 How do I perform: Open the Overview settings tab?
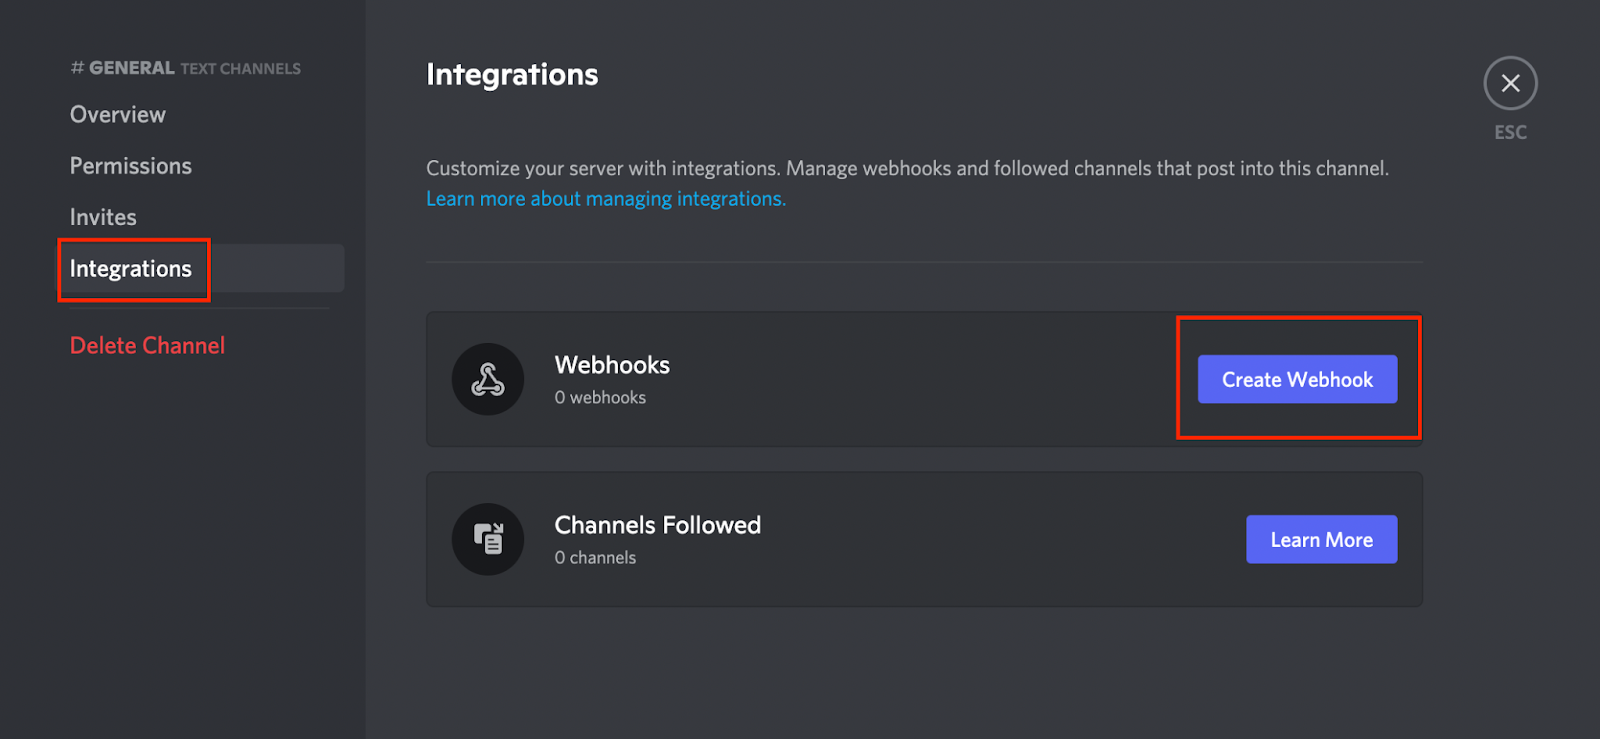(118, 115)
